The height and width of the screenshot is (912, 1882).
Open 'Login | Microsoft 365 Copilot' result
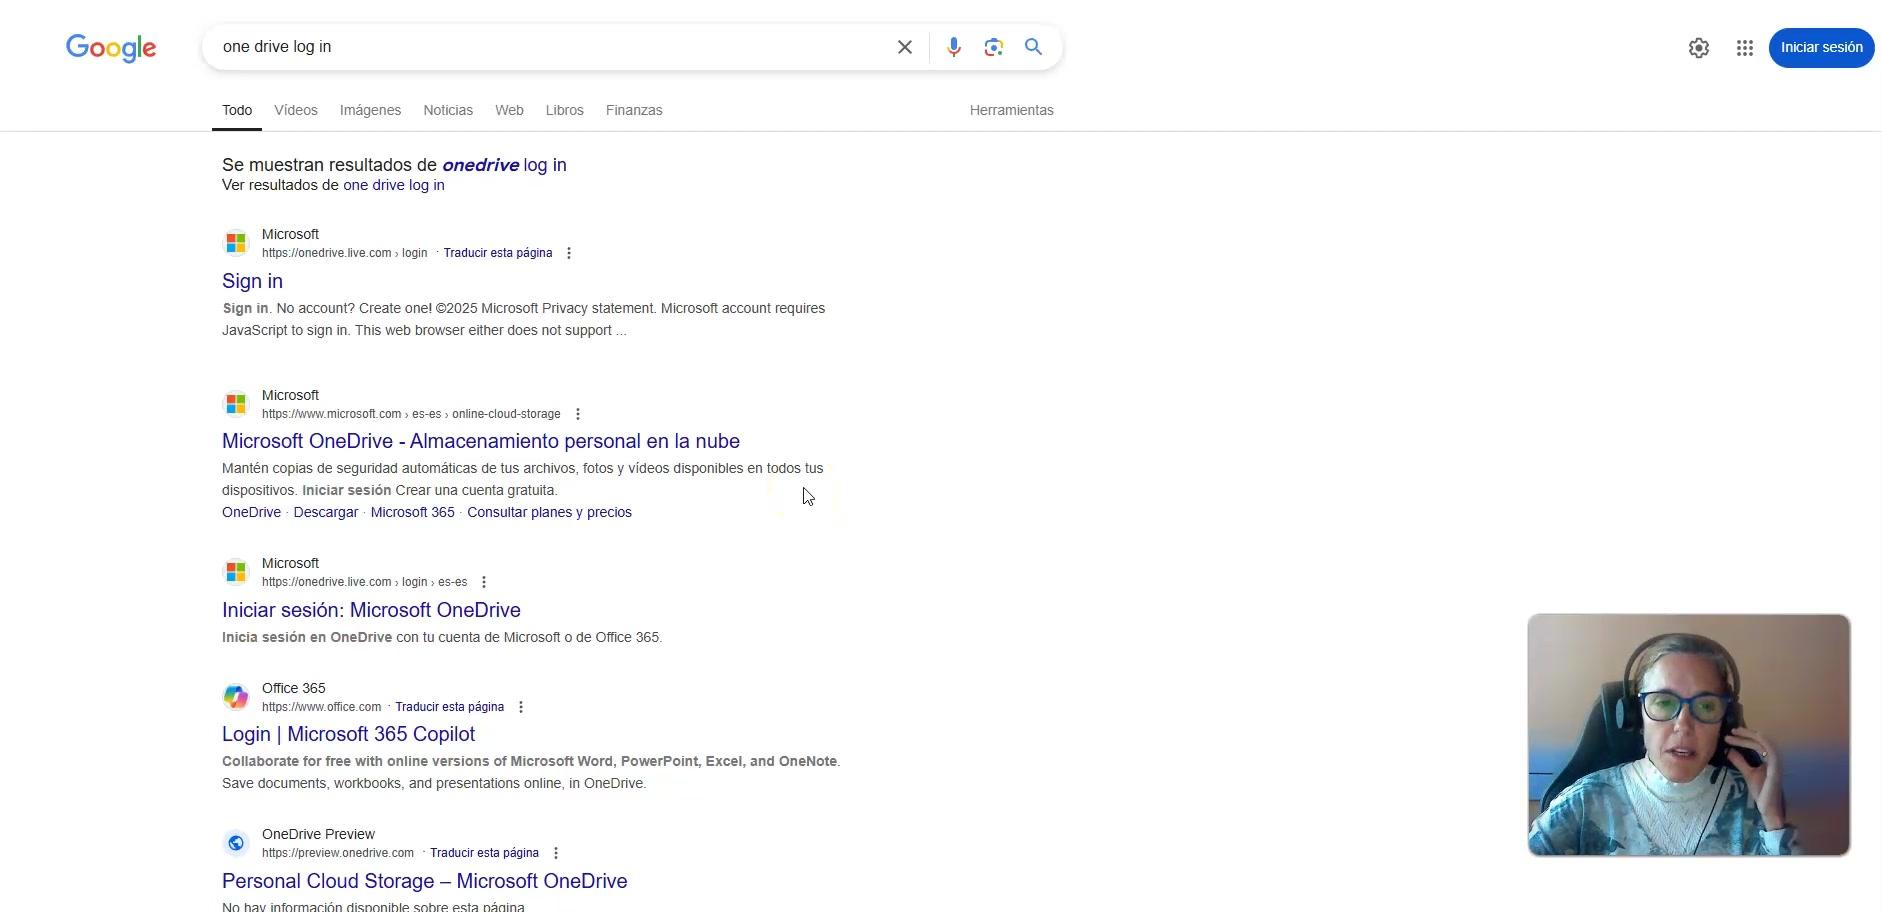[x=348, y=734]
